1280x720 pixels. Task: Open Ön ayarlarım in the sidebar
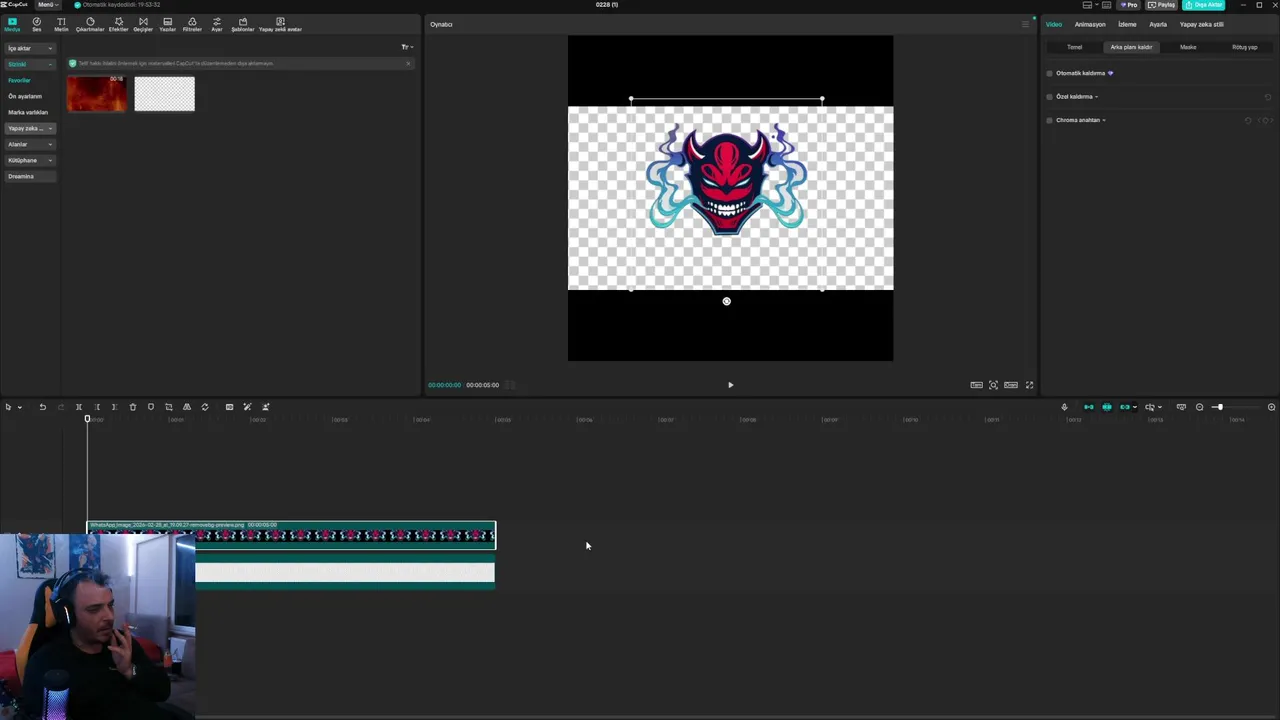pos(25,96)
